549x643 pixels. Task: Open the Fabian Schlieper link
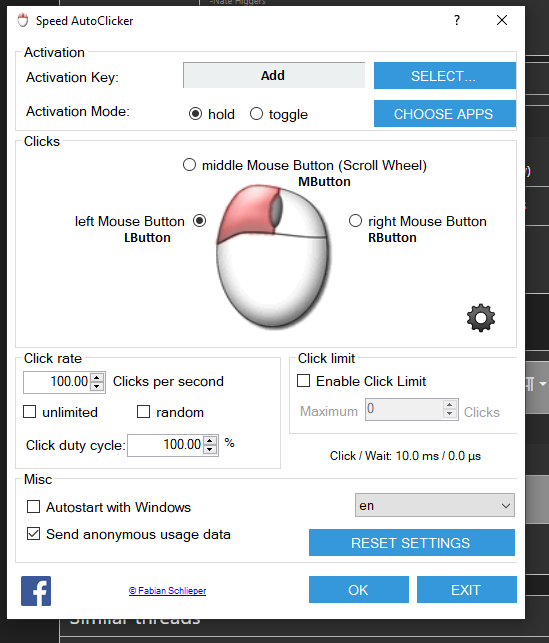[x=167, y=591]
